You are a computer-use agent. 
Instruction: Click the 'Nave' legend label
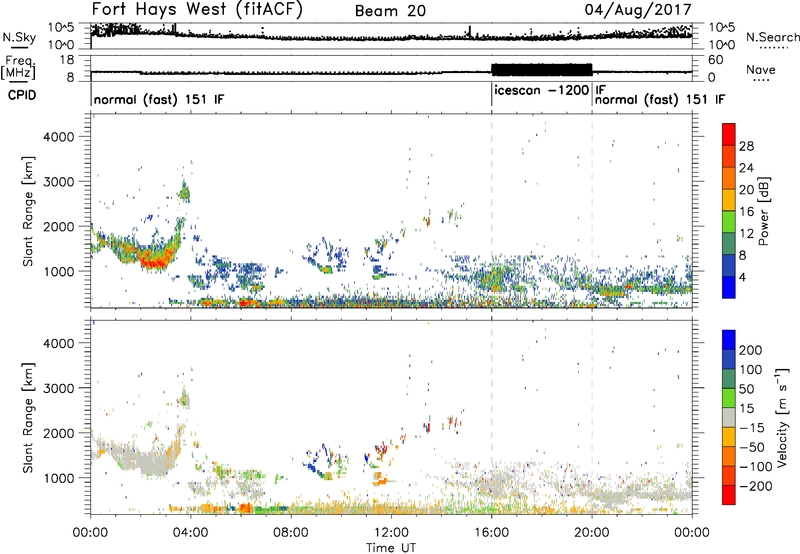760,70
